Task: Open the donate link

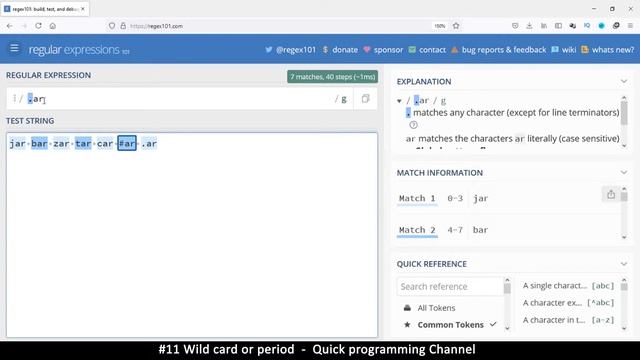Action: [340, 50]
